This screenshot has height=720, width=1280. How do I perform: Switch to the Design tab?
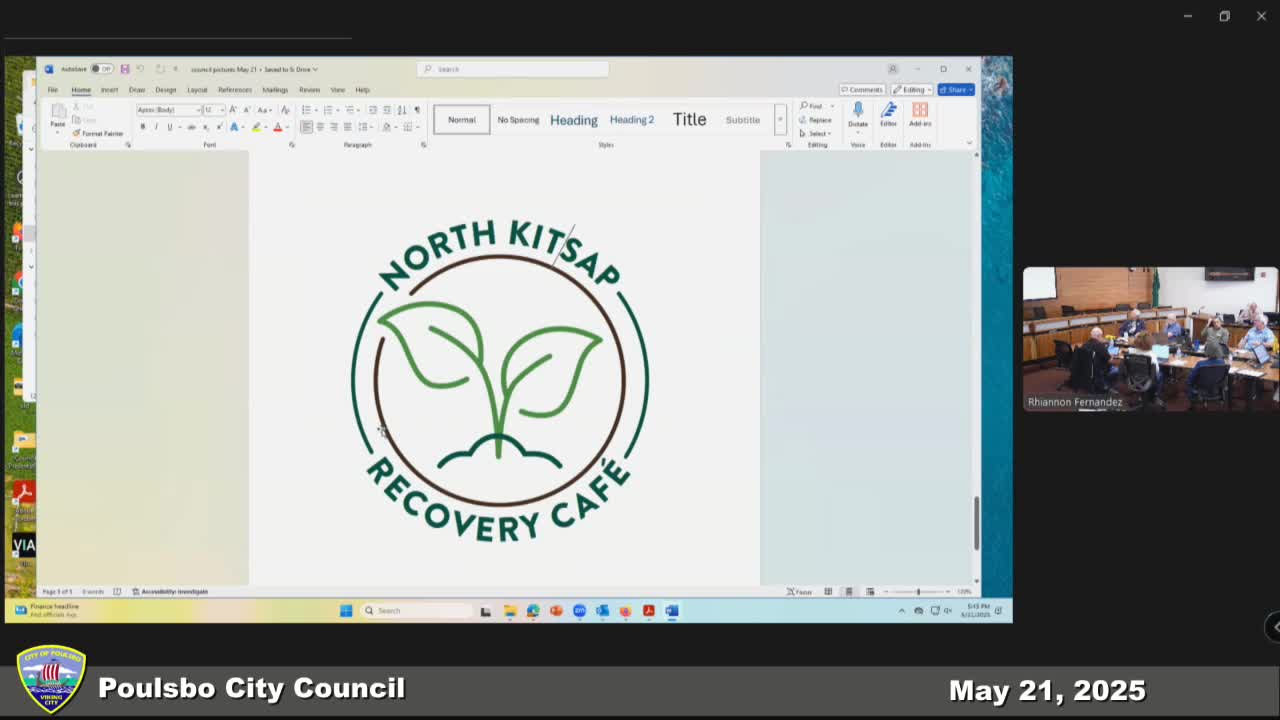pyautogui.click(x=166, y=90)
